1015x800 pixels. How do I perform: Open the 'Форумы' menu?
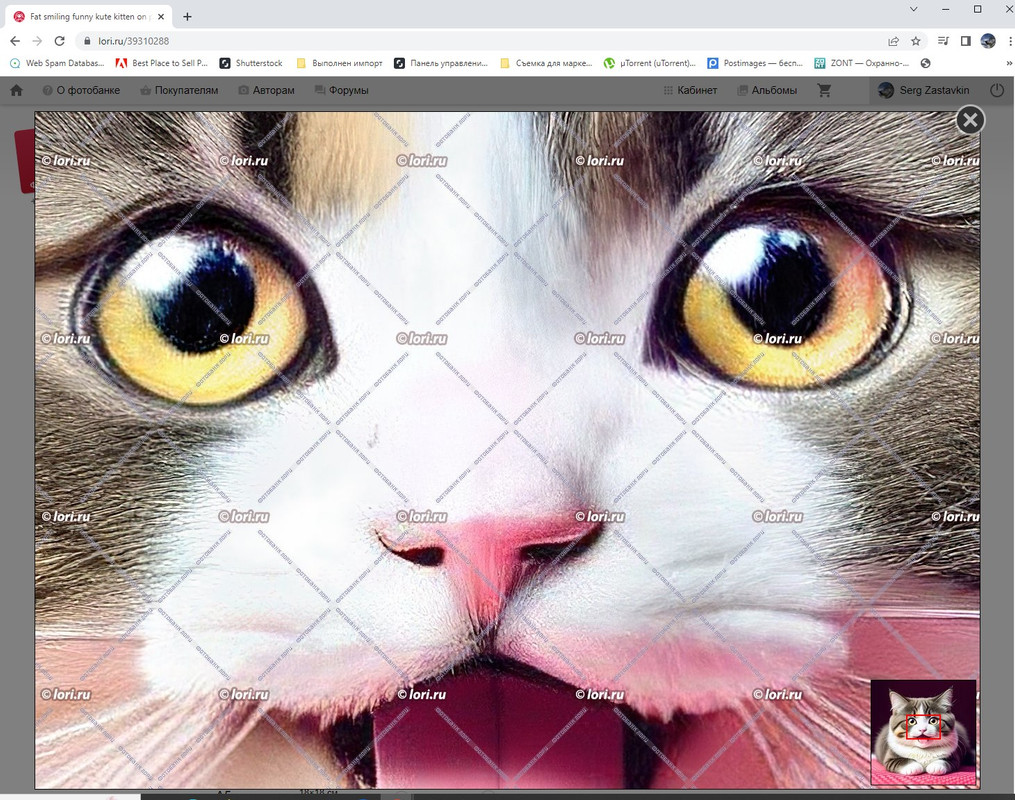tap(341, 91)
